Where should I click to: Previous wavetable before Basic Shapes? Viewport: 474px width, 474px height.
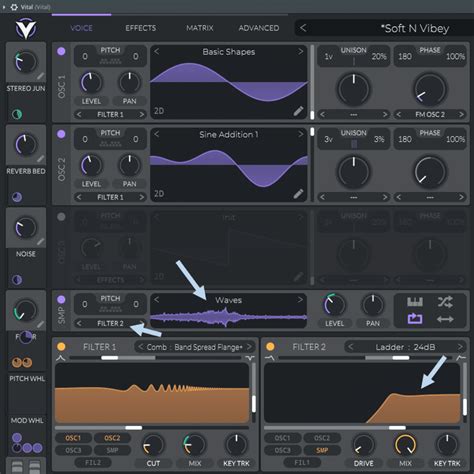(157, 52)
